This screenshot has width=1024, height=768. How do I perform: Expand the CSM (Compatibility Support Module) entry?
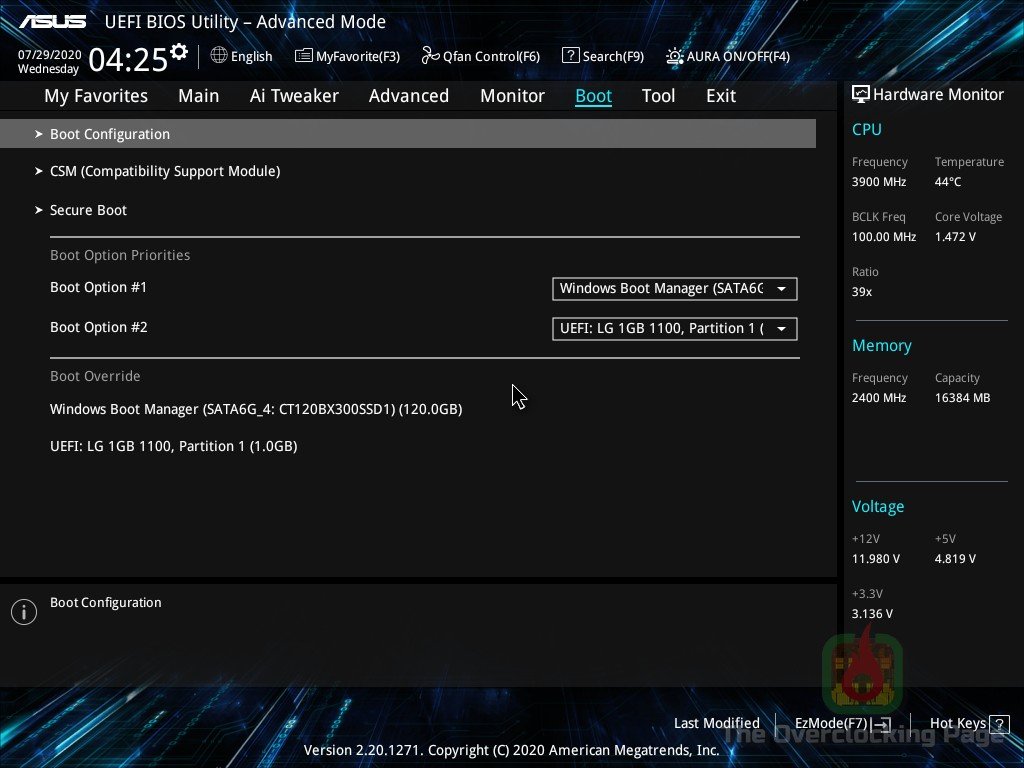point(165,171)
